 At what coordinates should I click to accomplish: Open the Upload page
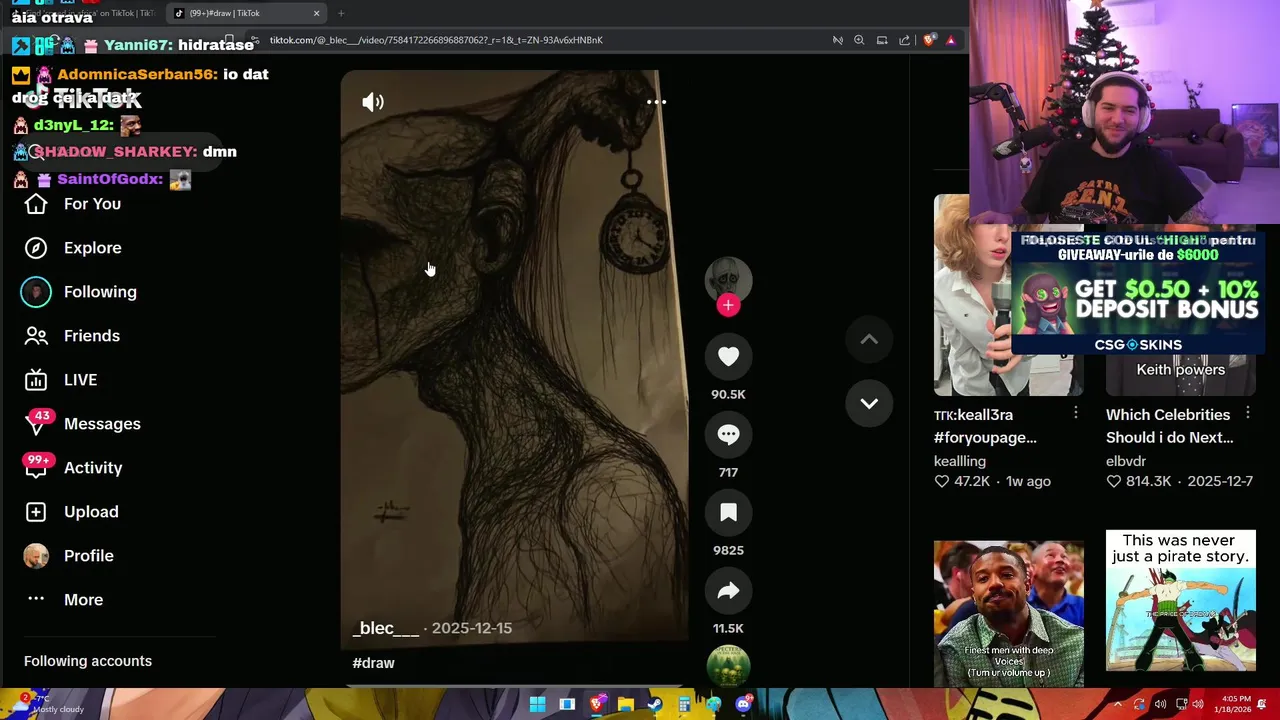91,512
